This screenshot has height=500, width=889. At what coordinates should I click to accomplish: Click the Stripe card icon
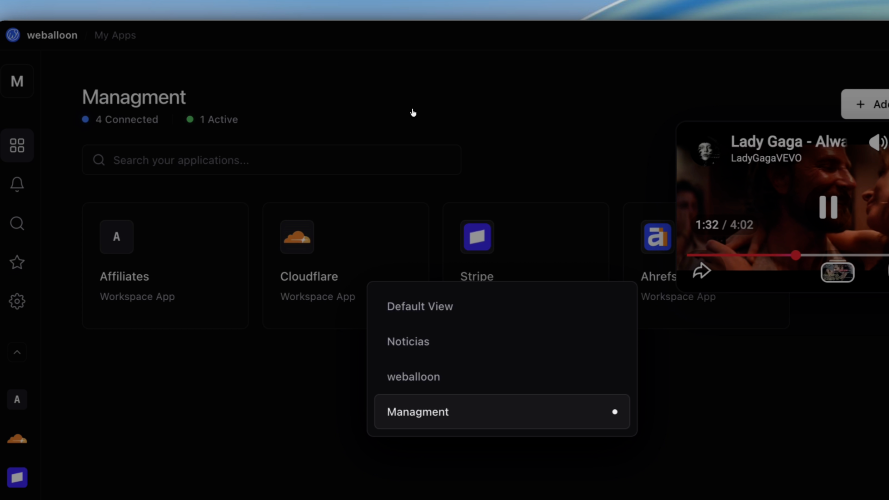477,237
